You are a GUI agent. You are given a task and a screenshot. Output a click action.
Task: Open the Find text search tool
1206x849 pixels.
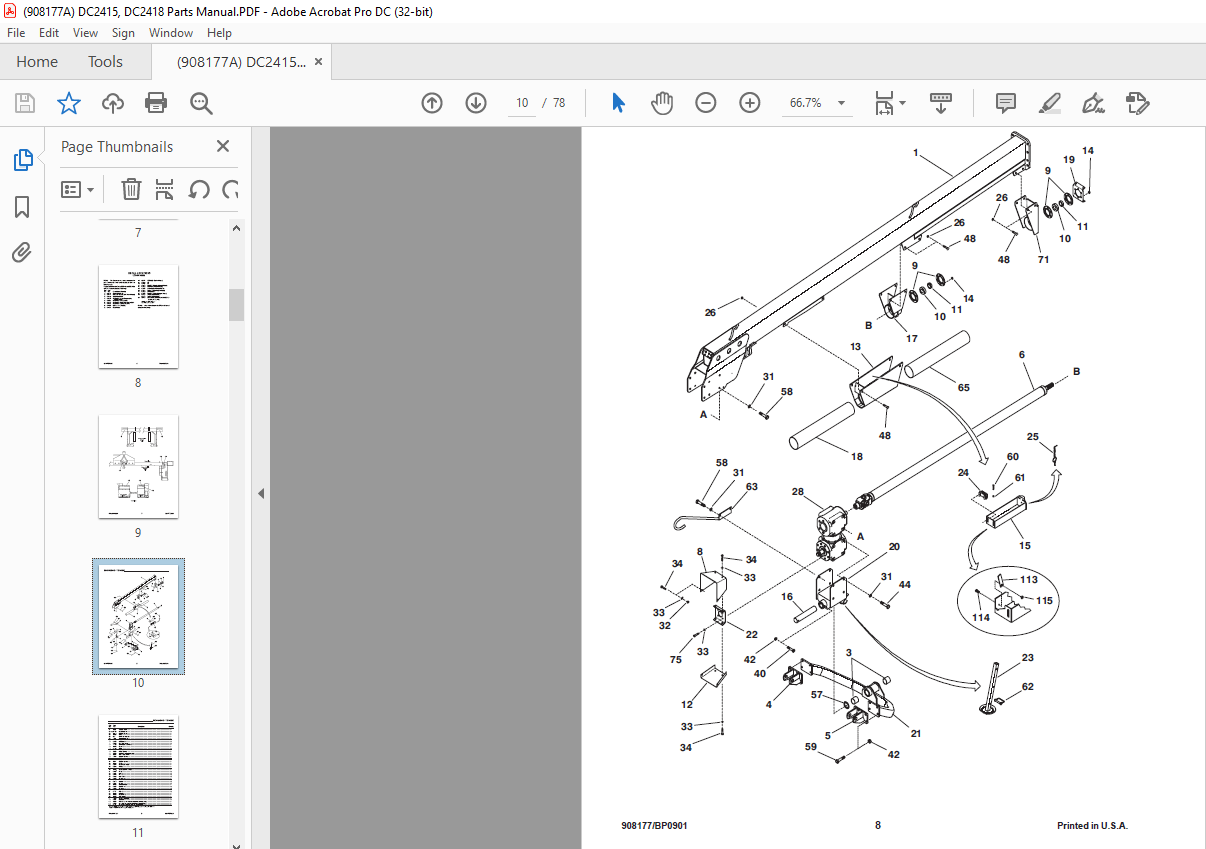tap(202, 103)
